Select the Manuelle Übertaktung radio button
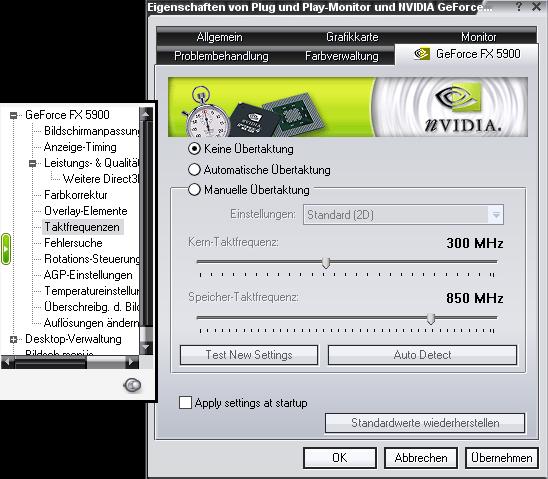548x479 pixels. (x=194, y=190)
